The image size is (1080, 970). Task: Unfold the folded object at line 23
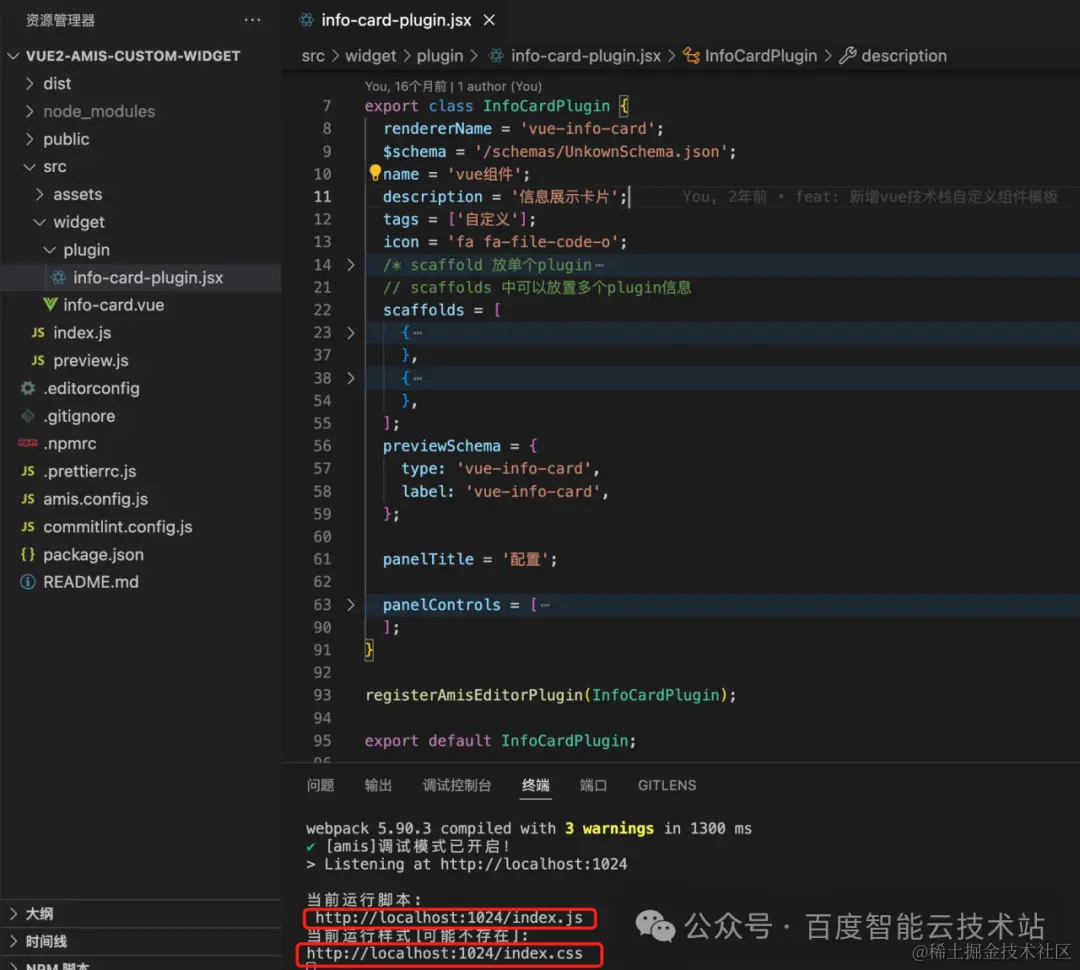[351, 333]
